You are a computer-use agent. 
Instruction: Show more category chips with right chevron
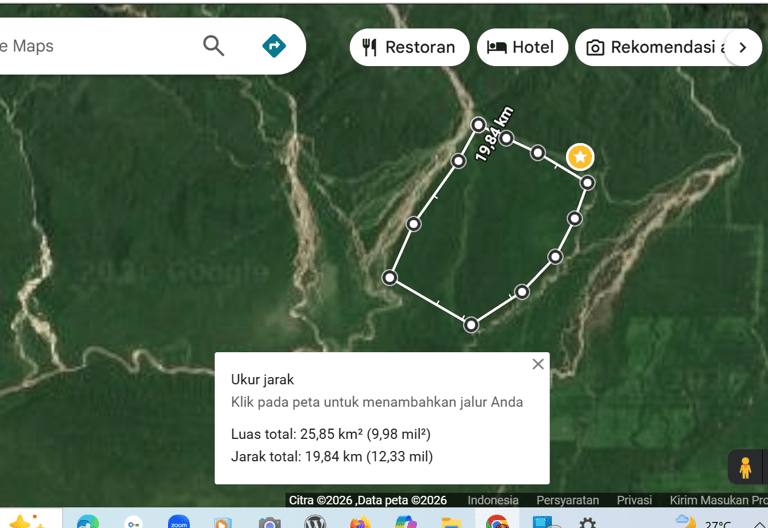coord(743,47)
